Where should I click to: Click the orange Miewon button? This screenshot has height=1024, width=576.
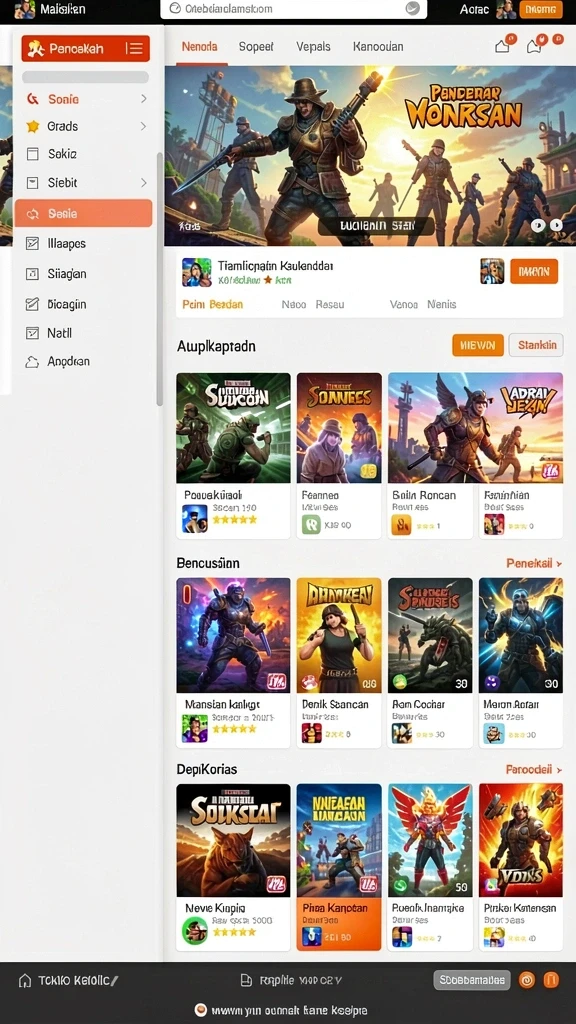point(477,345)
